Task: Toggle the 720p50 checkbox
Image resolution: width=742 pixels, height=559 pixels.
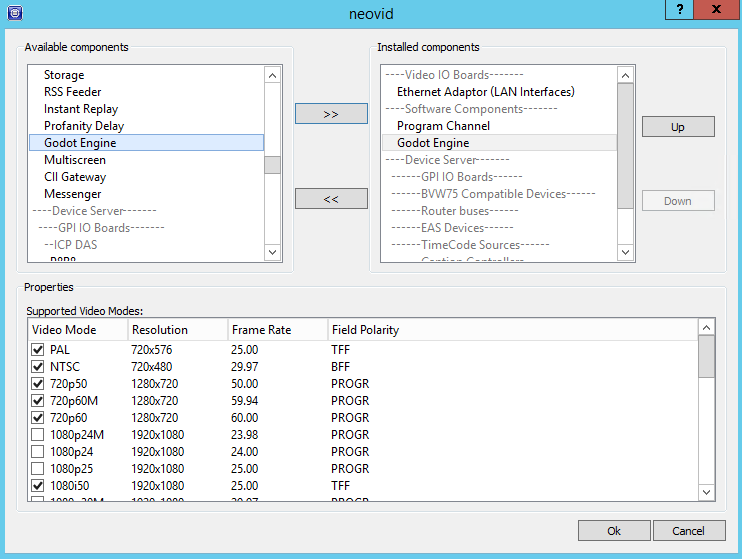Action: (x=37, y=384)
